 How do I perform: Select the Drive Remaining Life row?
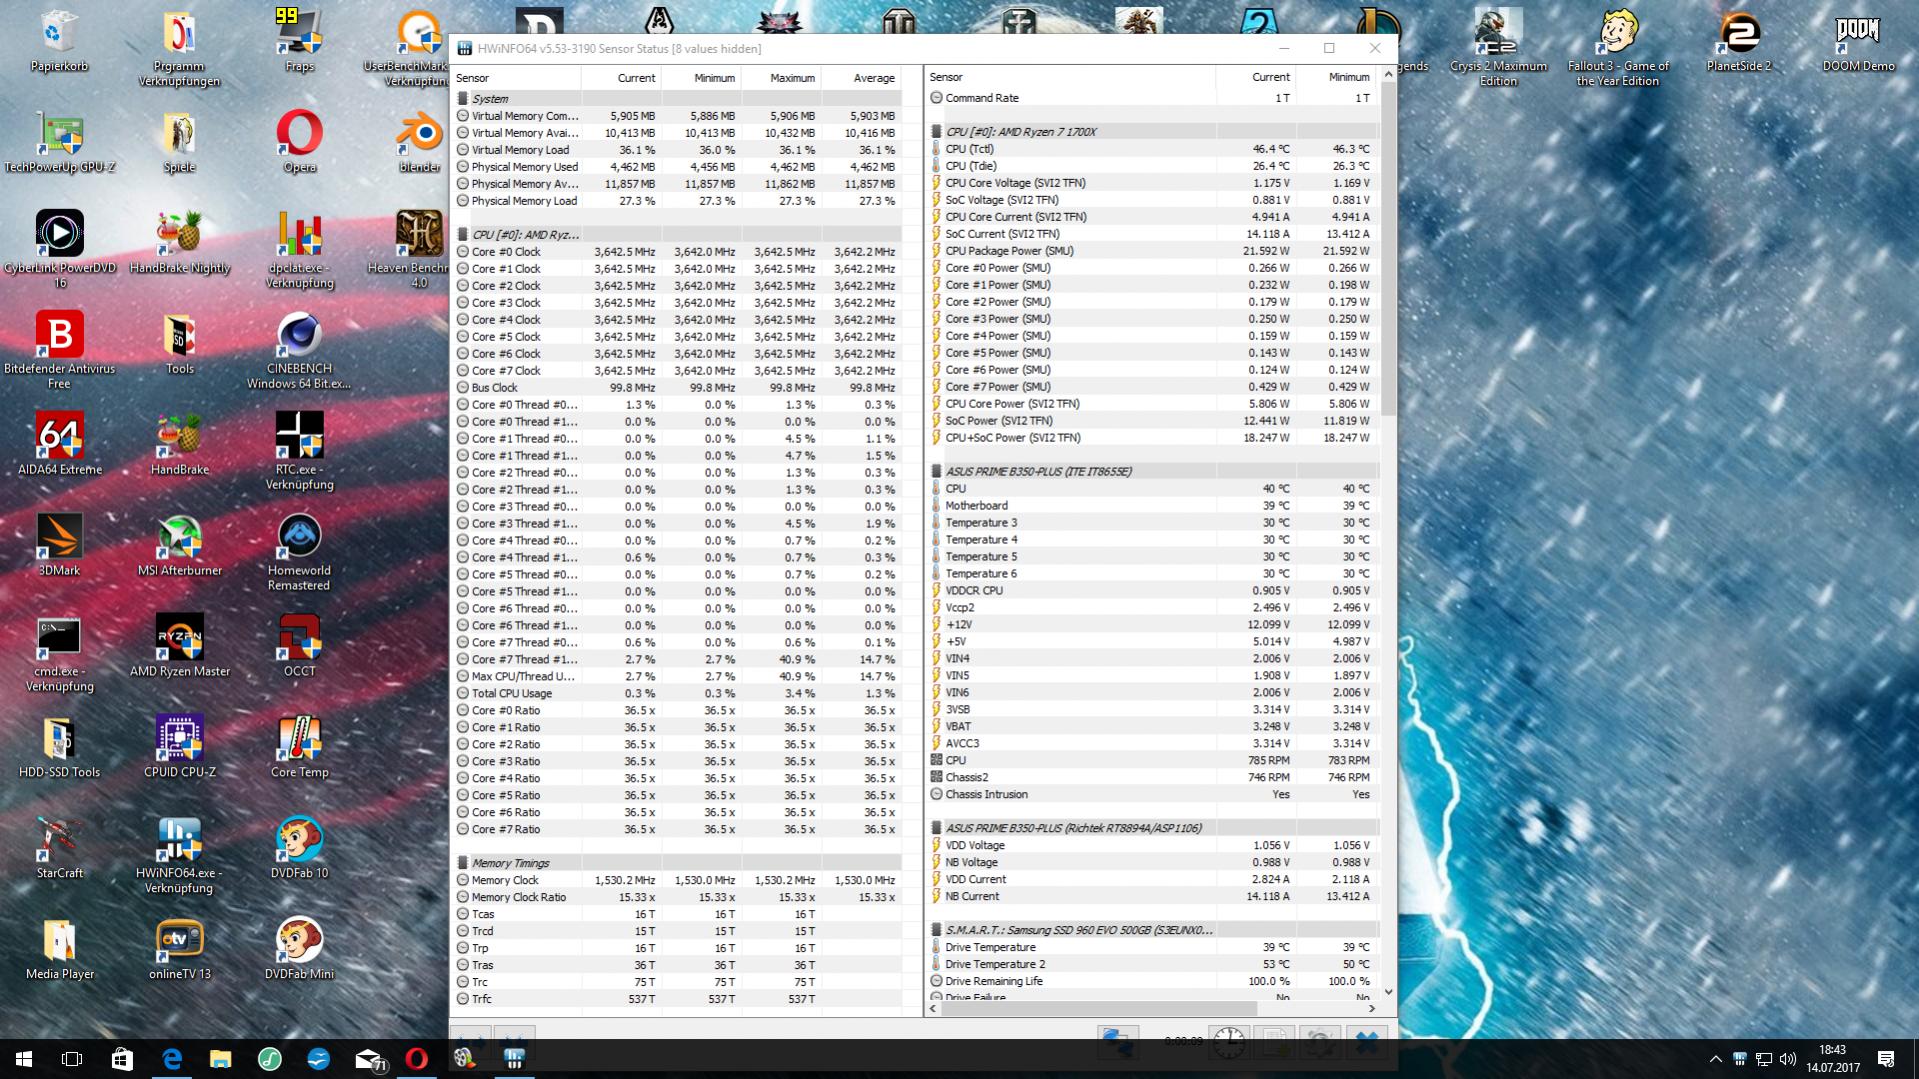pyautogui.click(x=1153, y=981)
